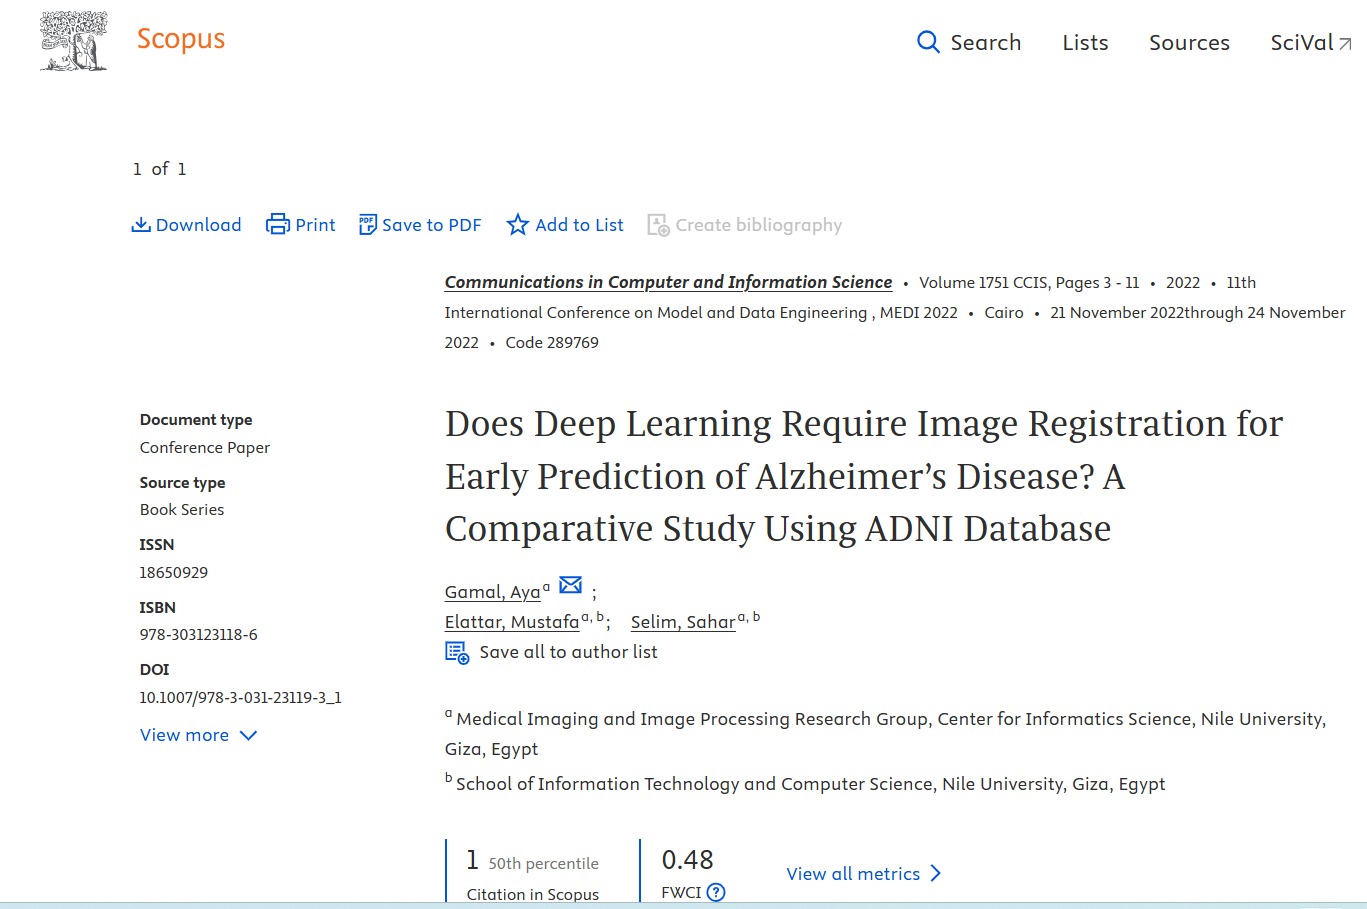Click chevron next to View all metrics
Screen dimensions: 1367x909
936,873
